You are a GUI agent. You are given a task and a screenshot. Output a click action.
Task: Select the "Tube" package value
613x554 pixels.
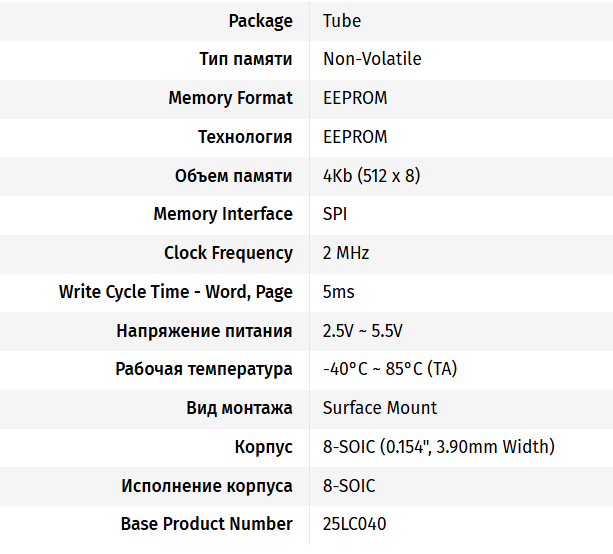[x=342, y=20]
